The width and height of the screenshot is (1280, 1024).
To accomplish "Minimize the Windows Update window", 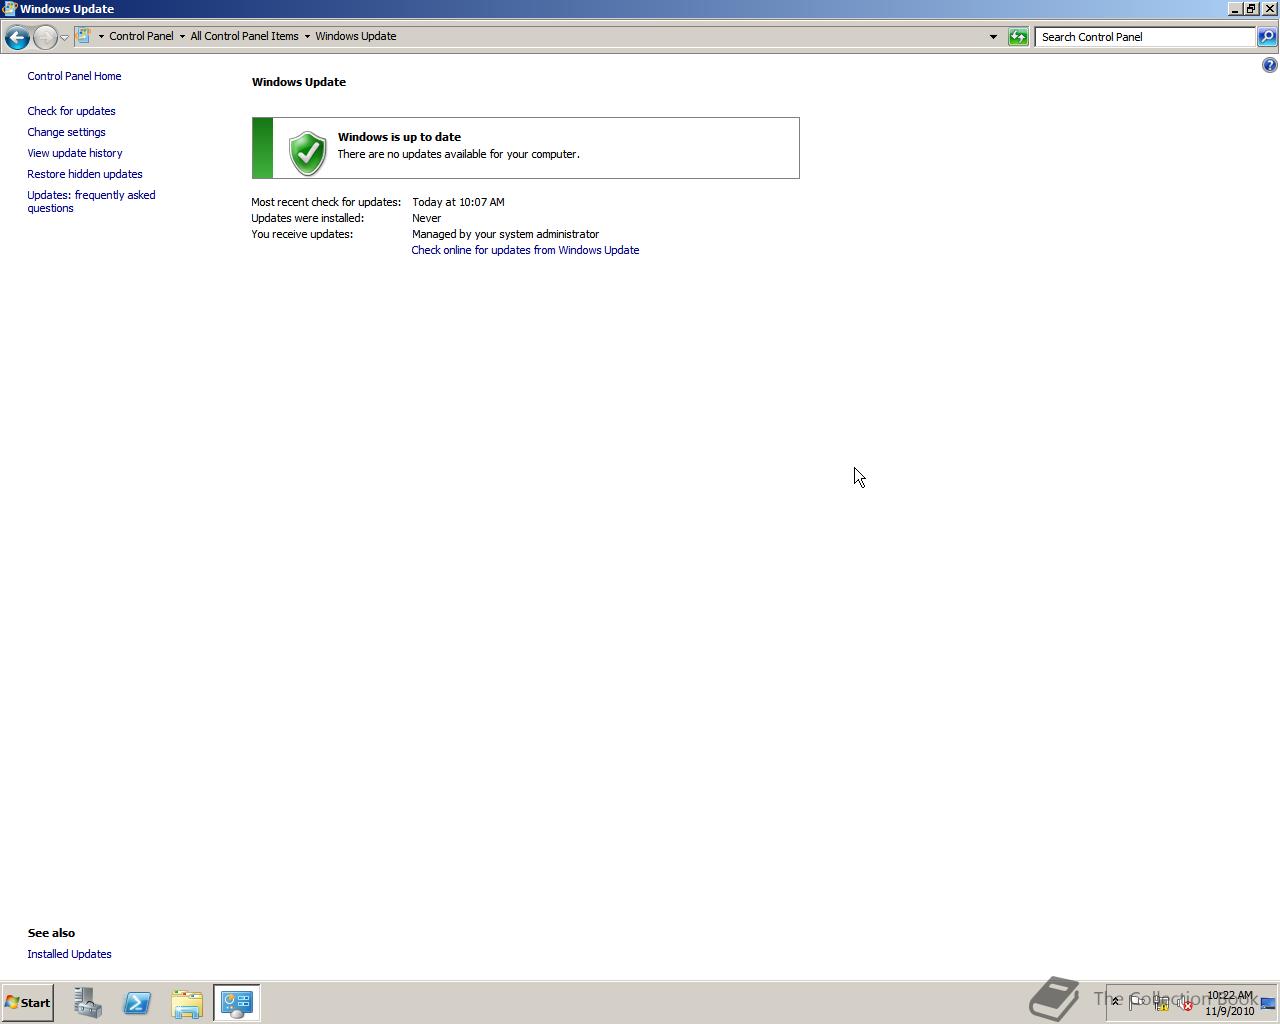I will point(1235,8).
